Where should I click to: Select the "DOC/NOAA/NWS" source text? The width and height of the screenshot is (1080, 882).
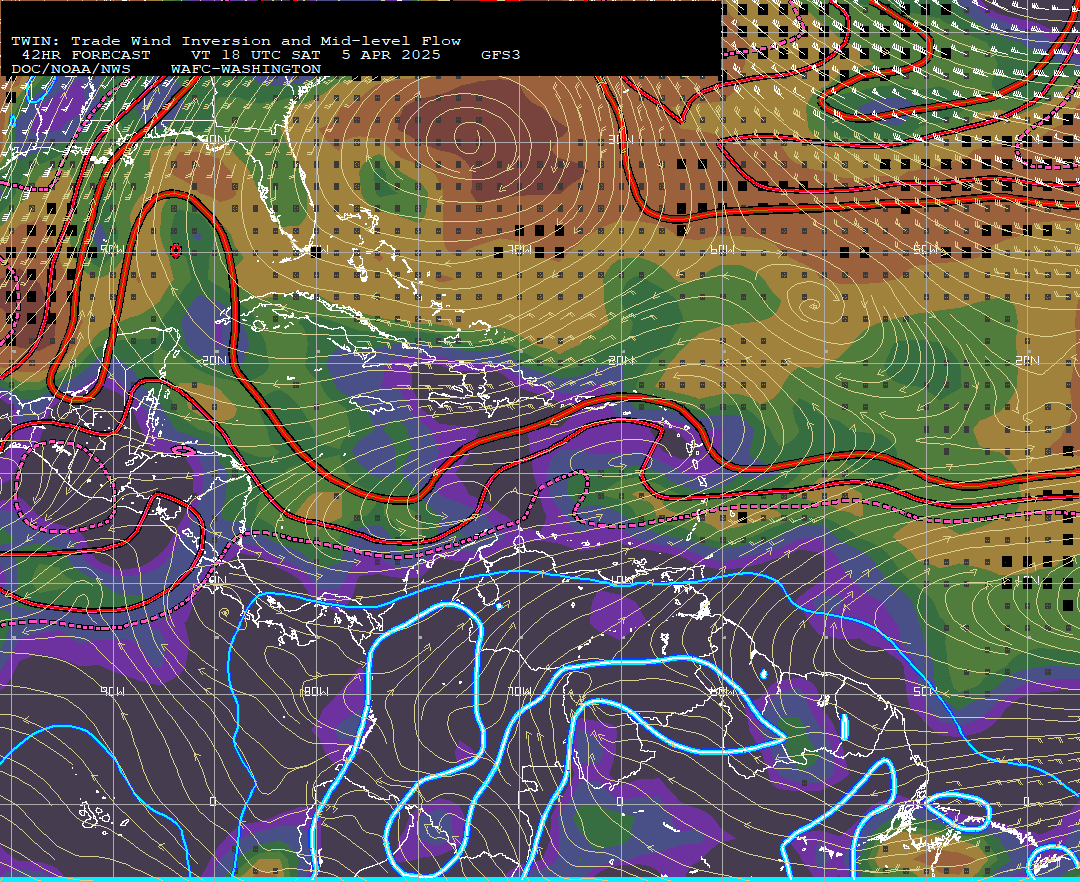pyautogui.click(x=71, y=70)
